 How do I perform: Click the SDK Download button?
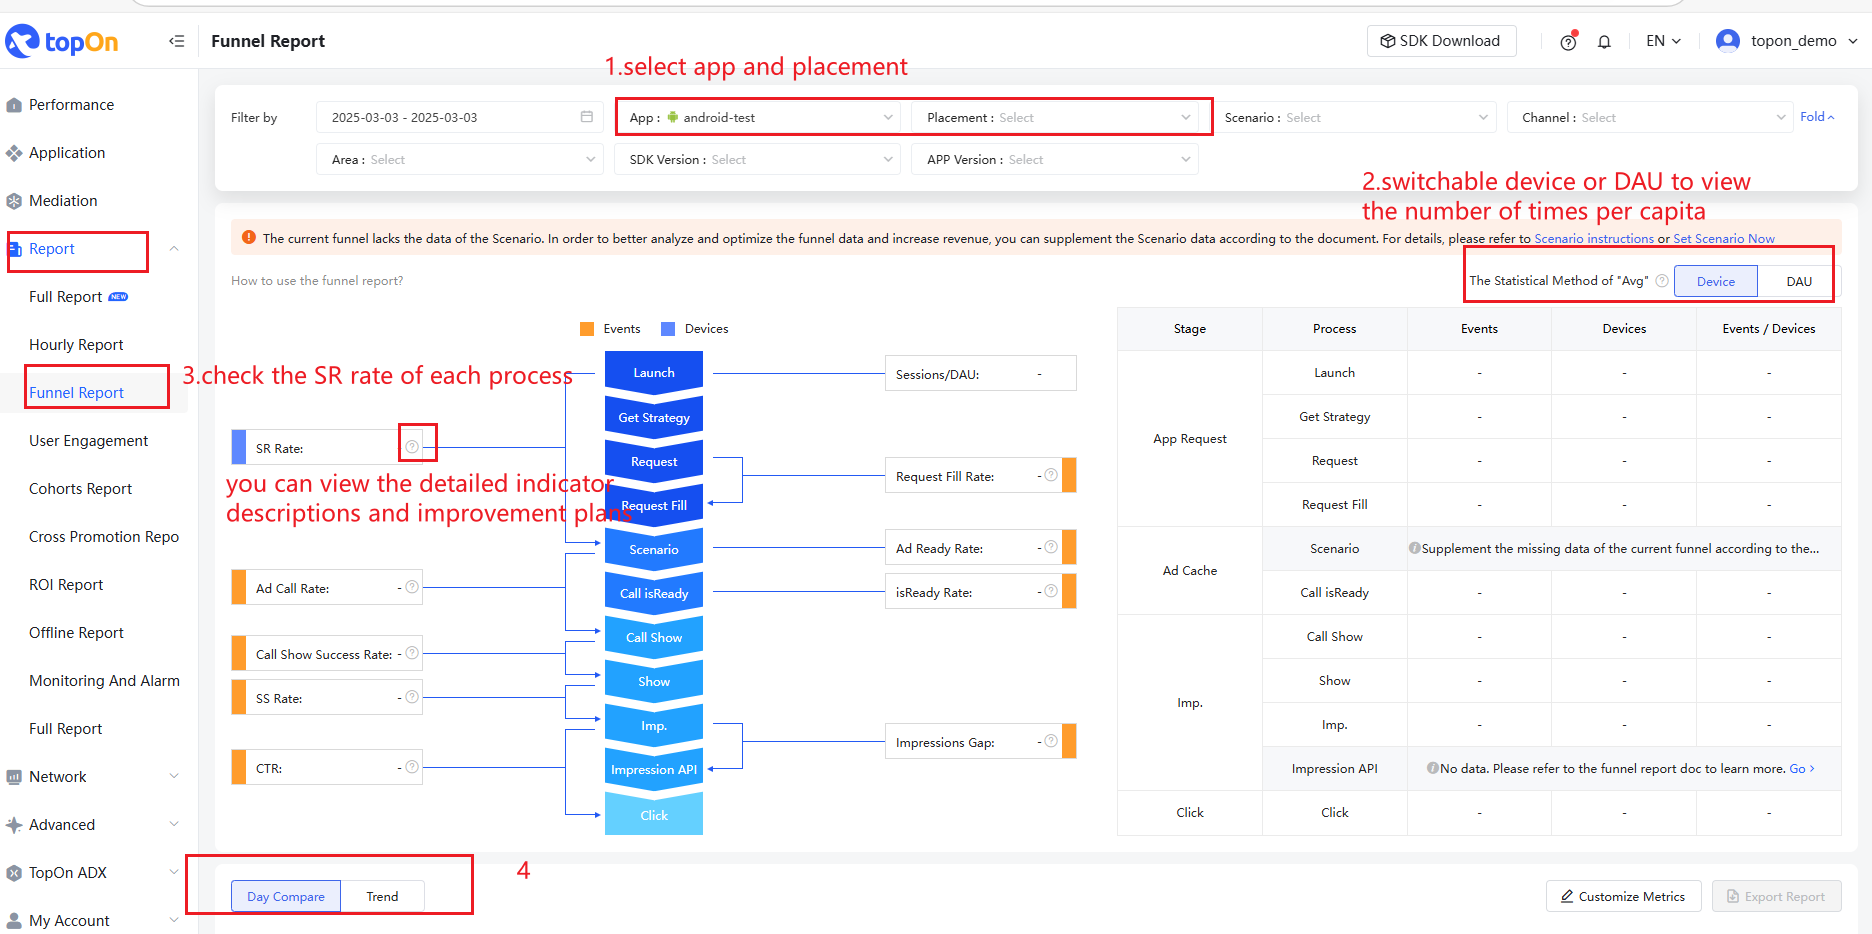tap(1441, 41)
